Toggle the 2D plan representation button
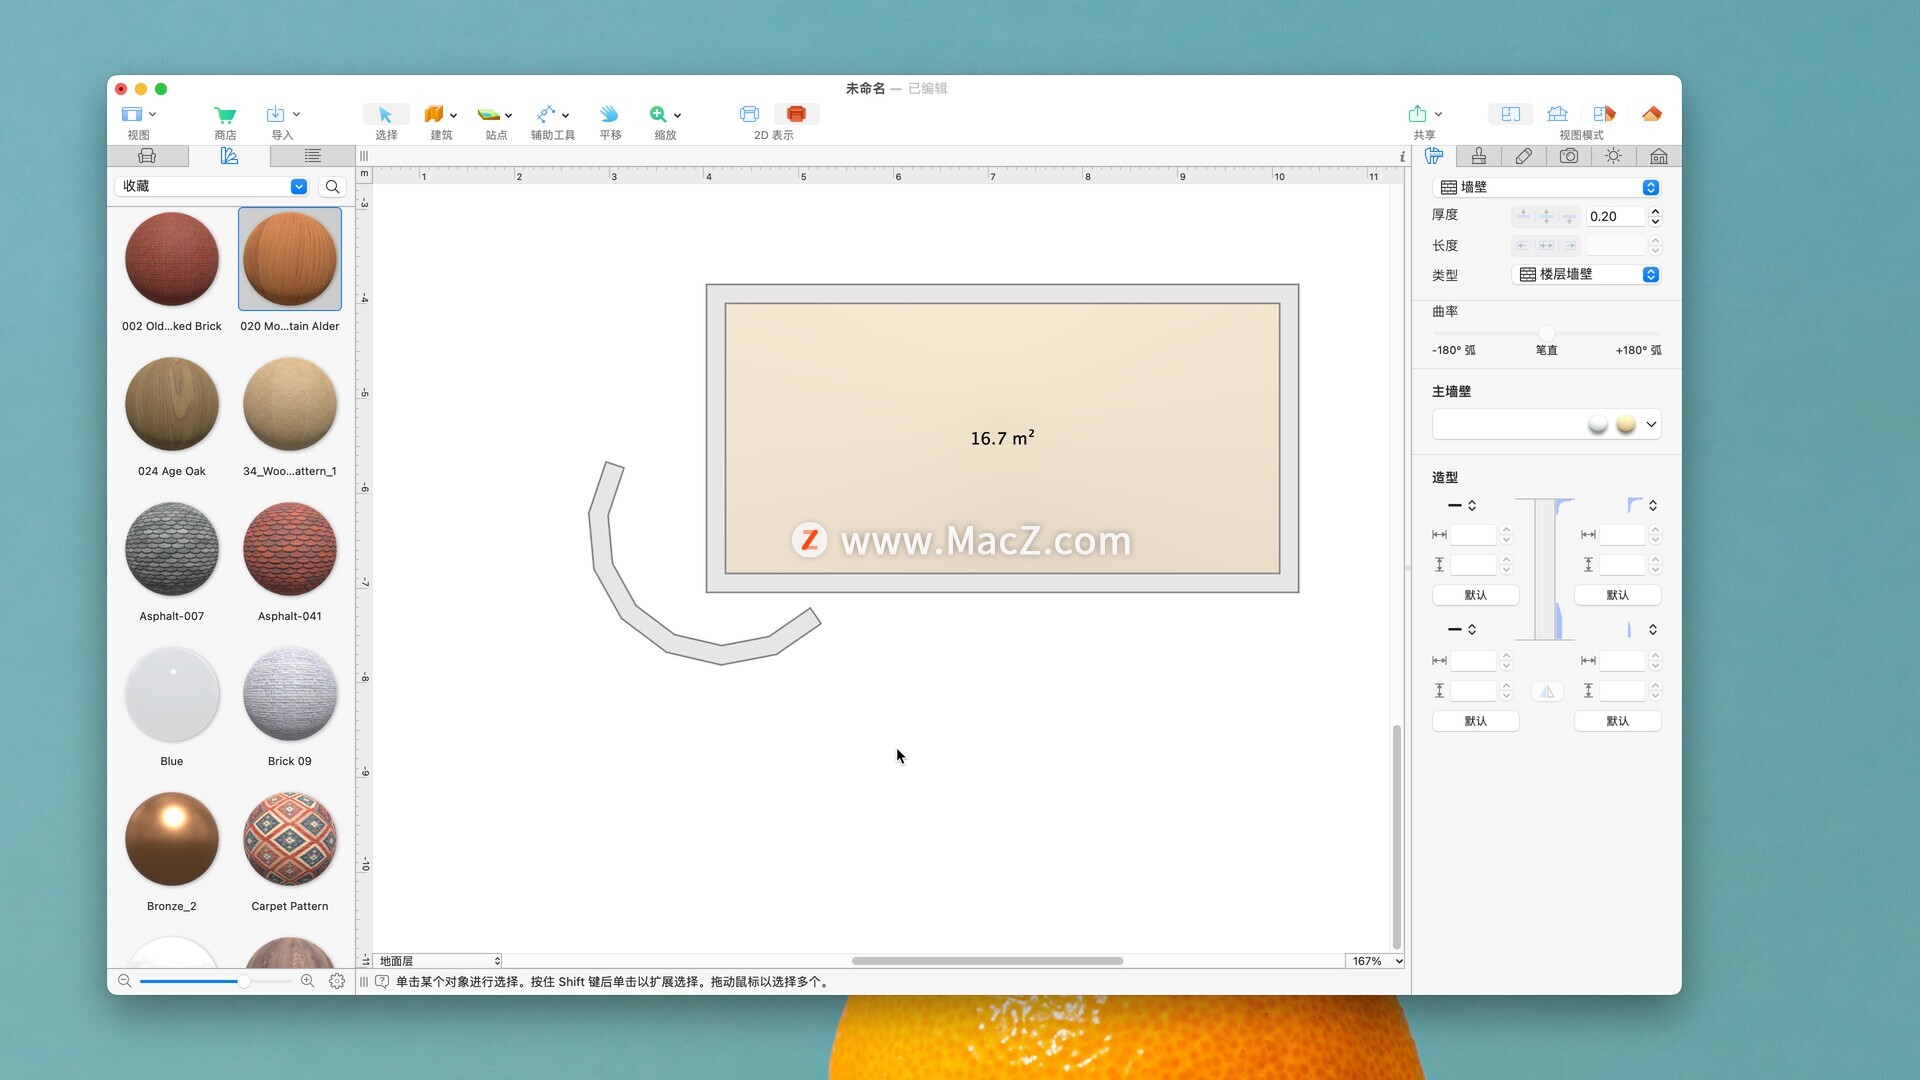The width and height of the screenshot is (1920, 1080). tap(750, 114)
